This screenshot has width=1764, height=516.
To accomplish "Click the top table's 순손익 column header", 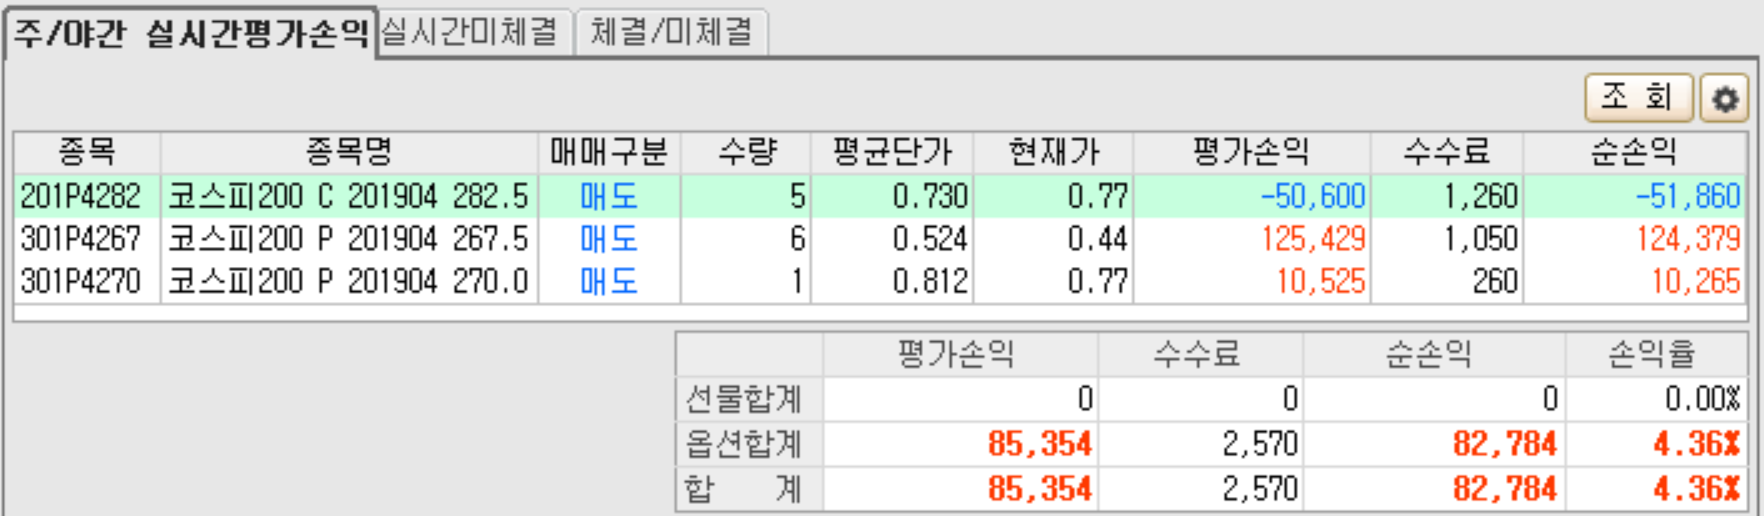I will (1634, 152).
